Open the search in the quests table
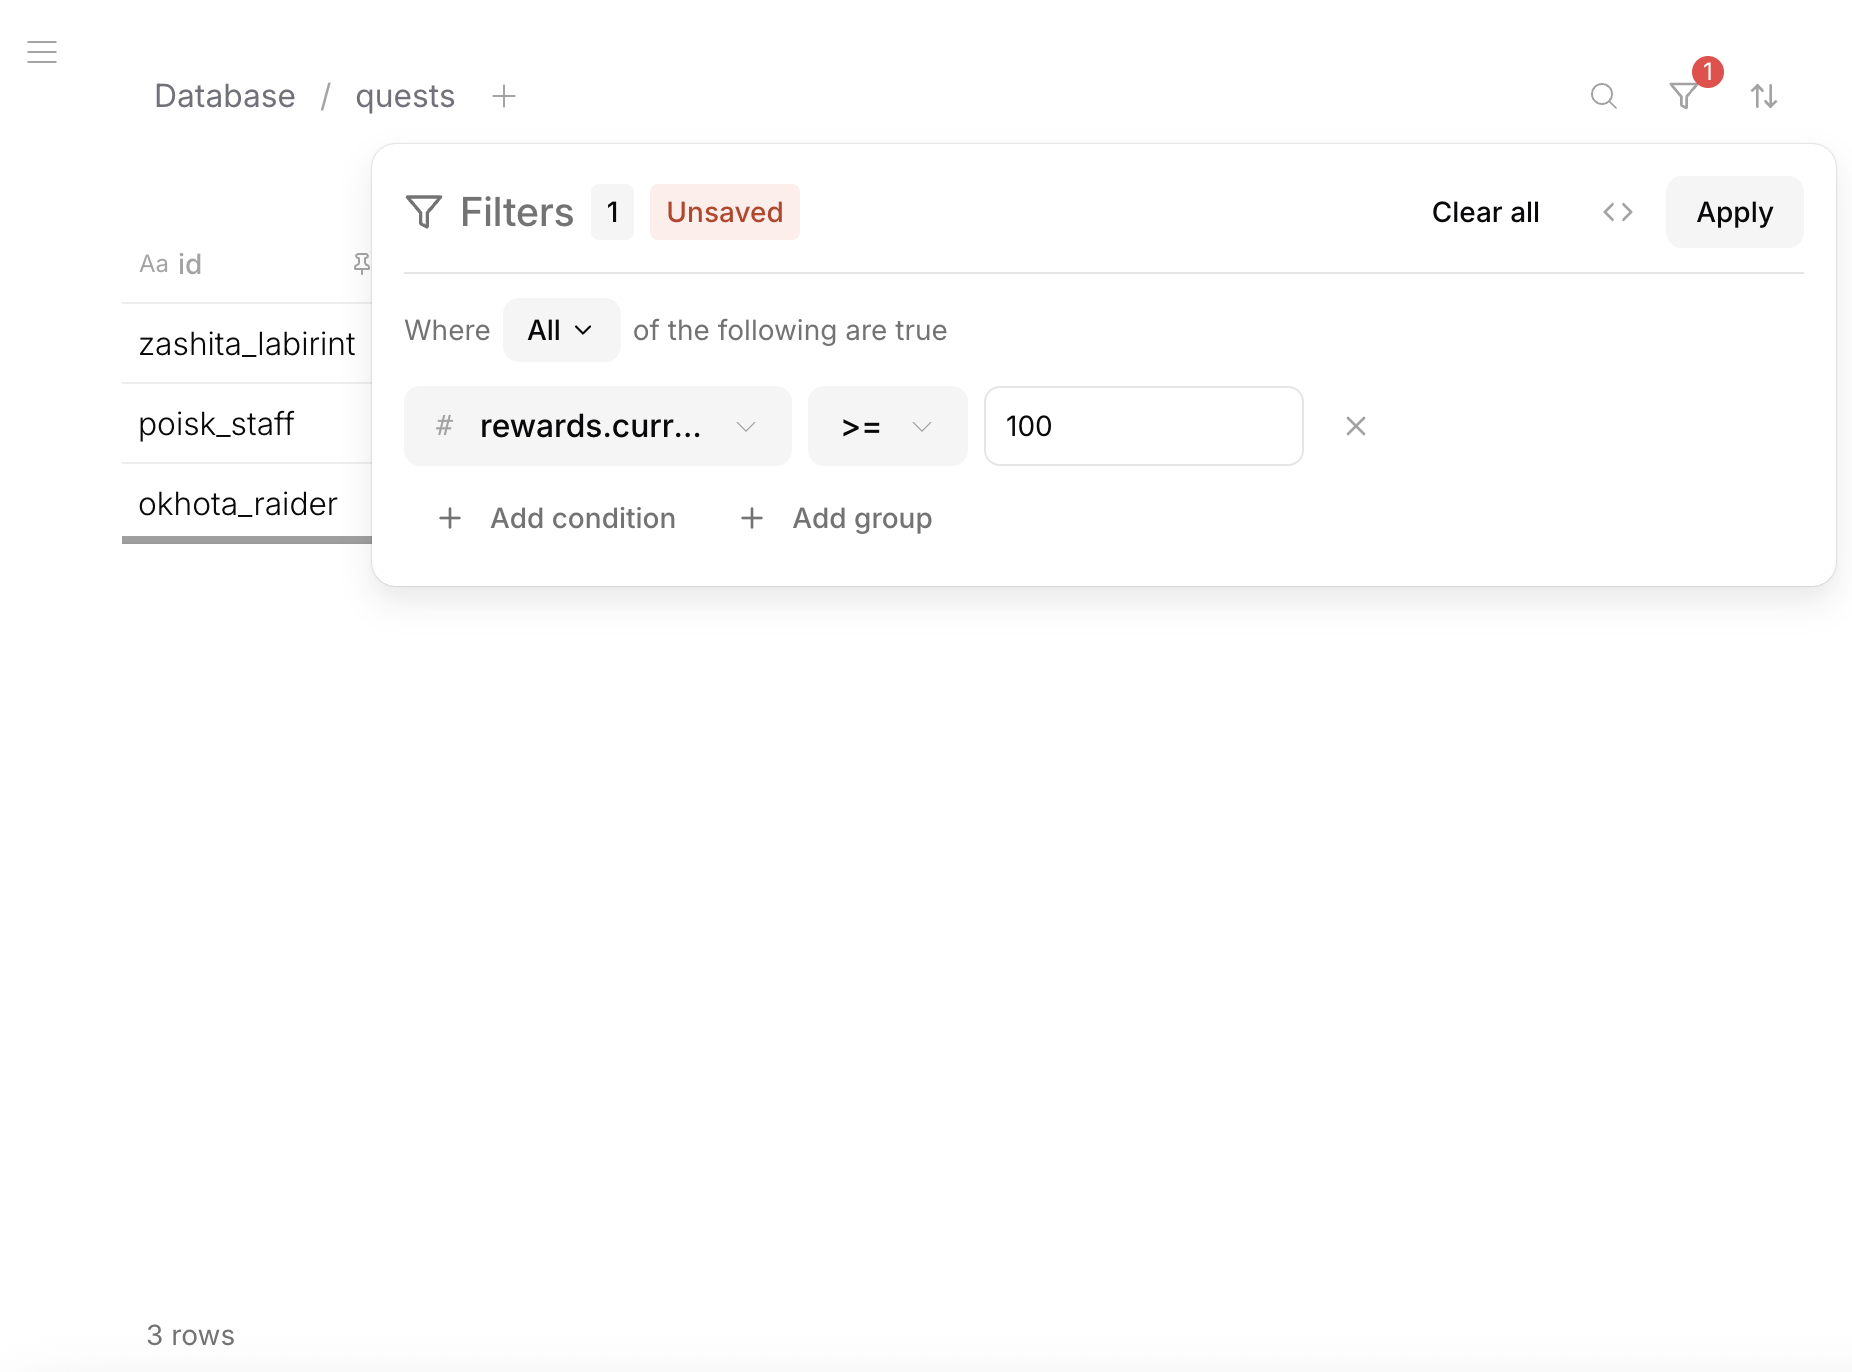Viewport: 1852px width, 1372px height. point(1603,96)
